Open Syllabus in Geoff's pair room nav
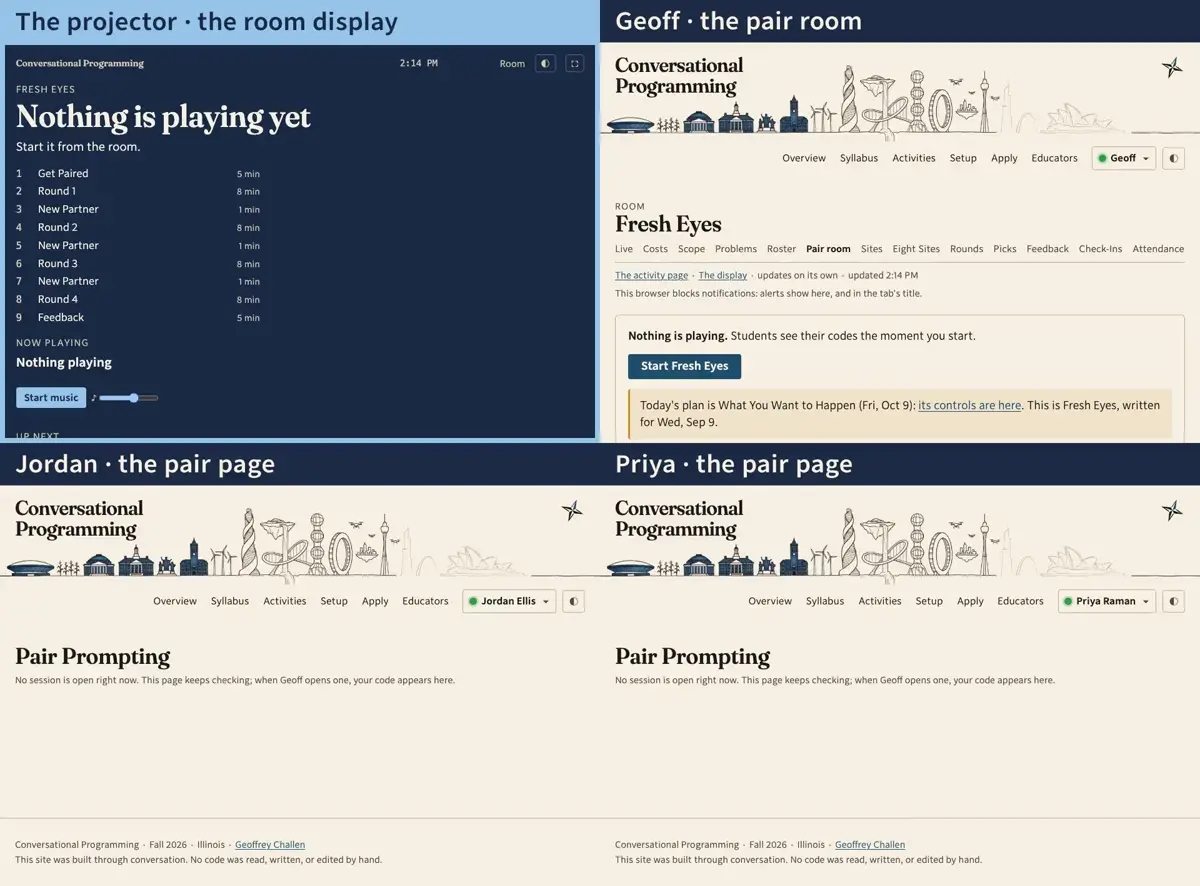Image resolution: width=1200 pixels, height=886 pixels. [859, 158]
